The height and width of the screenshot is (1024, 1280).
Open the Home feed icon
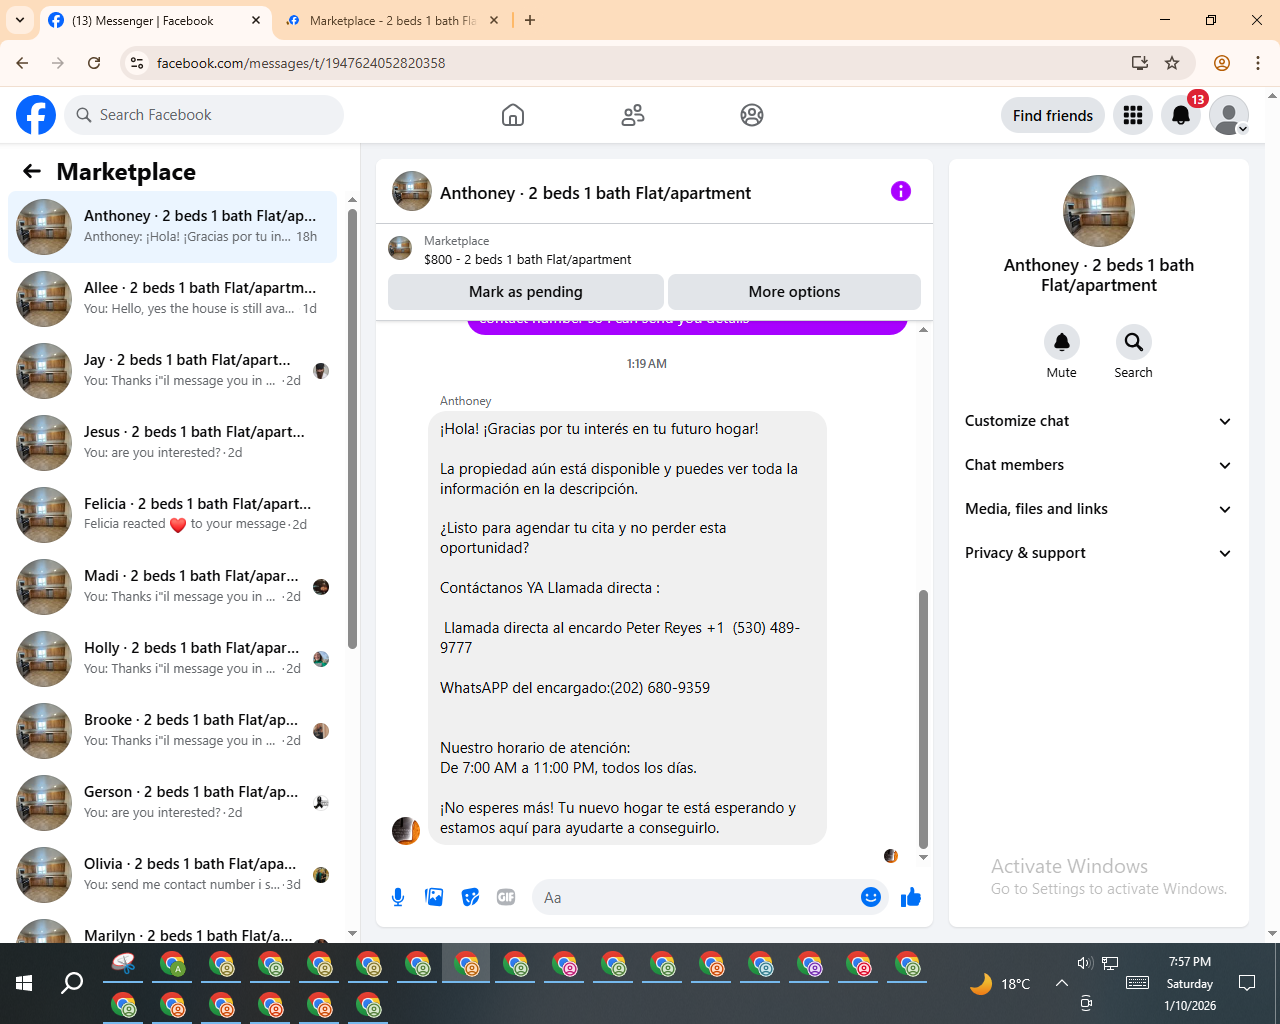tap(513, 115)
